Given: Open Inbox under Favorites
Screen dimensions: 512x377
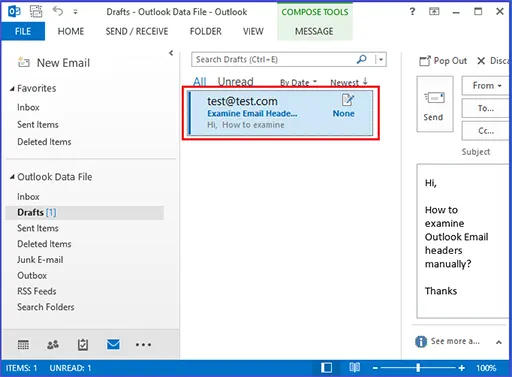Looking at the screenshot, I should (x=28, y=107).
